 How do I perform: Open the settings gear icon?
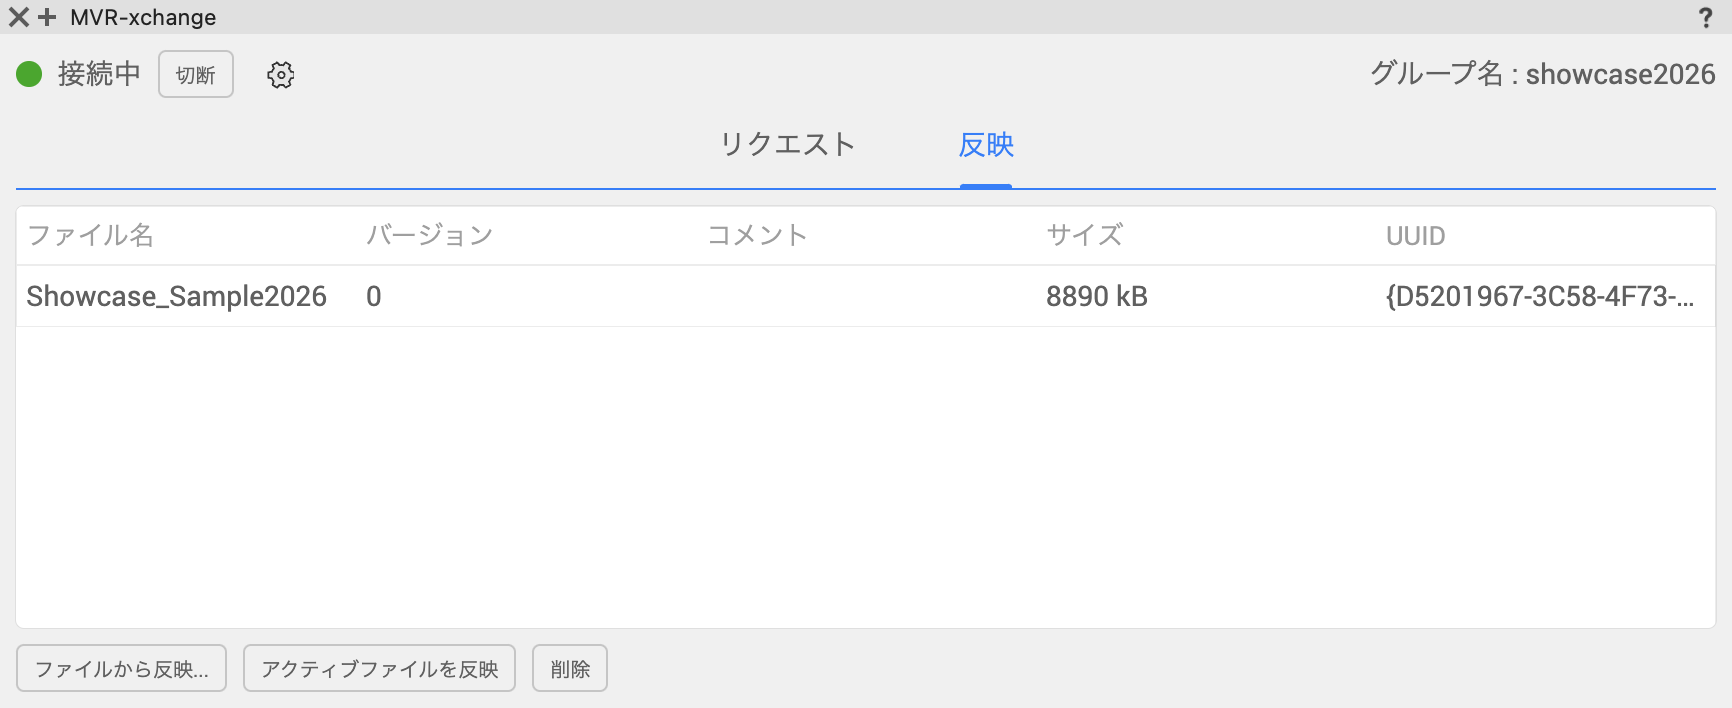(x=281, y=75)
